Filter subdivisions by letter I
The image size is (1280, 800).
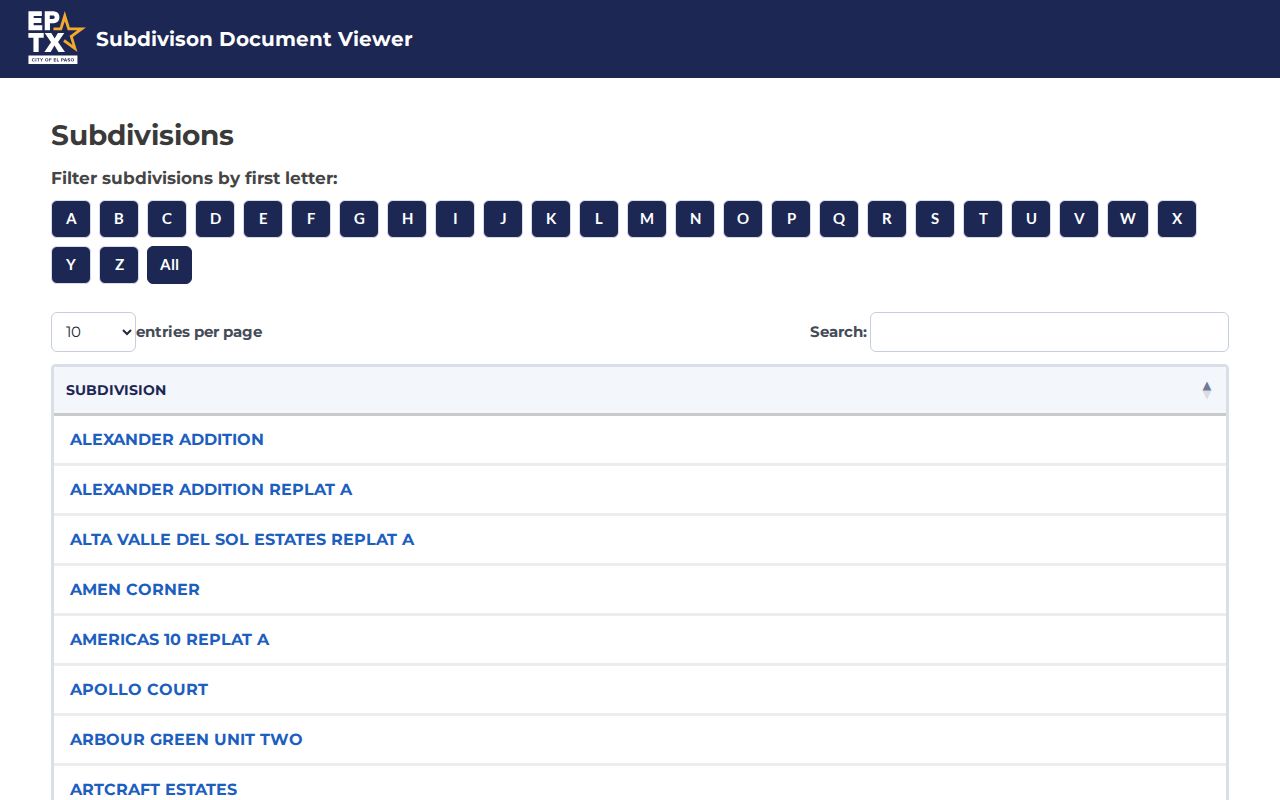[455, 219]
